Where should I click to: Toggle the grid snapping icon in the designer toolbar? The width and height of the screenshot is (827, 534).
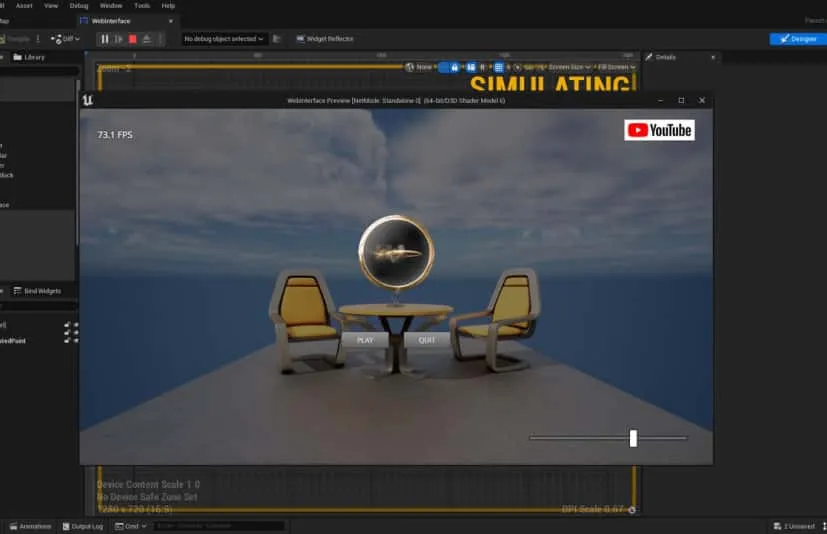point(499,67)
